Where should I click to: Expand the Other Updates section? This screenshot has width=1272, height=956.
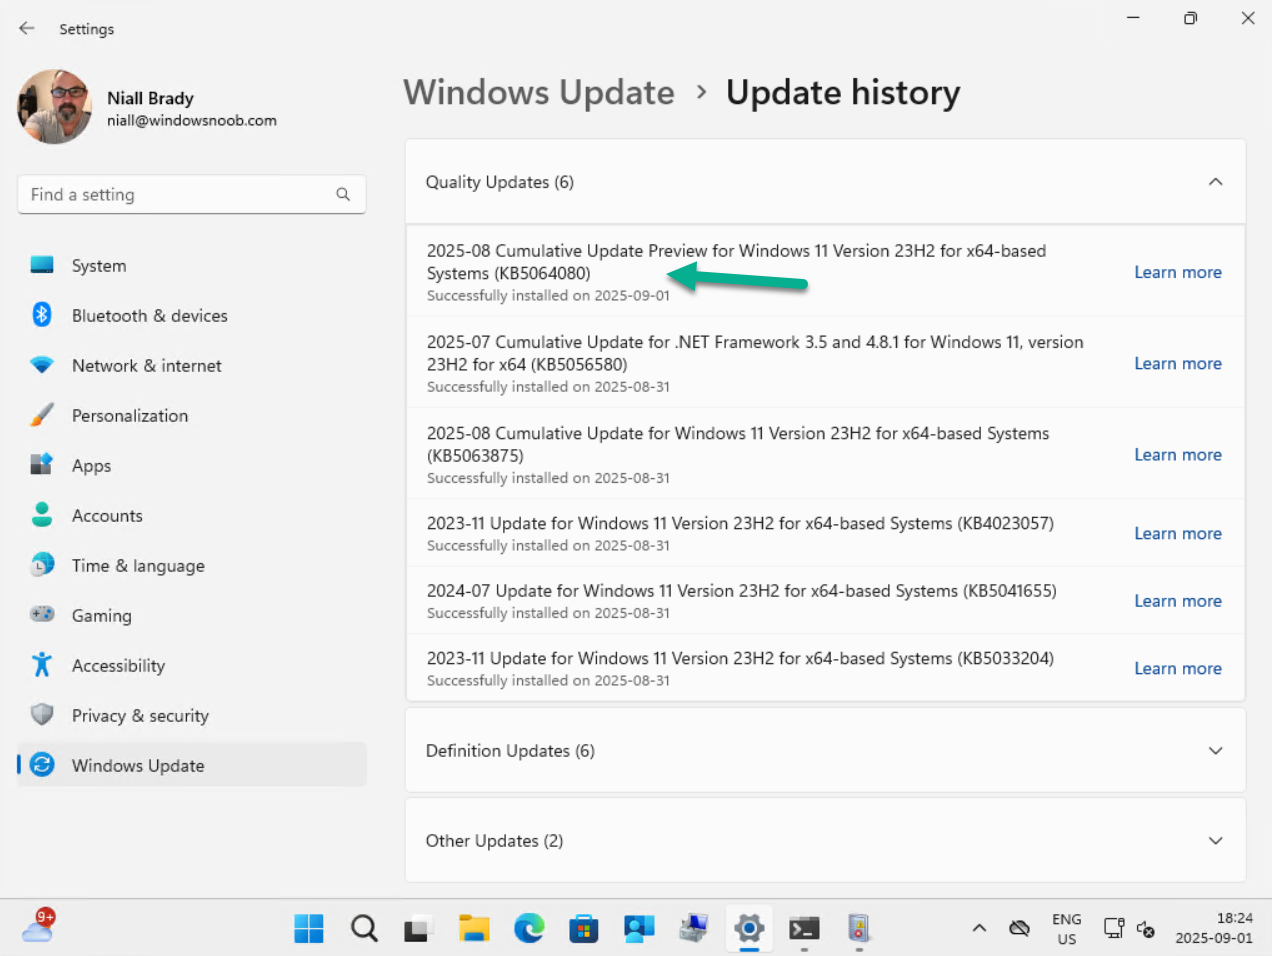tap(1215, 841)
